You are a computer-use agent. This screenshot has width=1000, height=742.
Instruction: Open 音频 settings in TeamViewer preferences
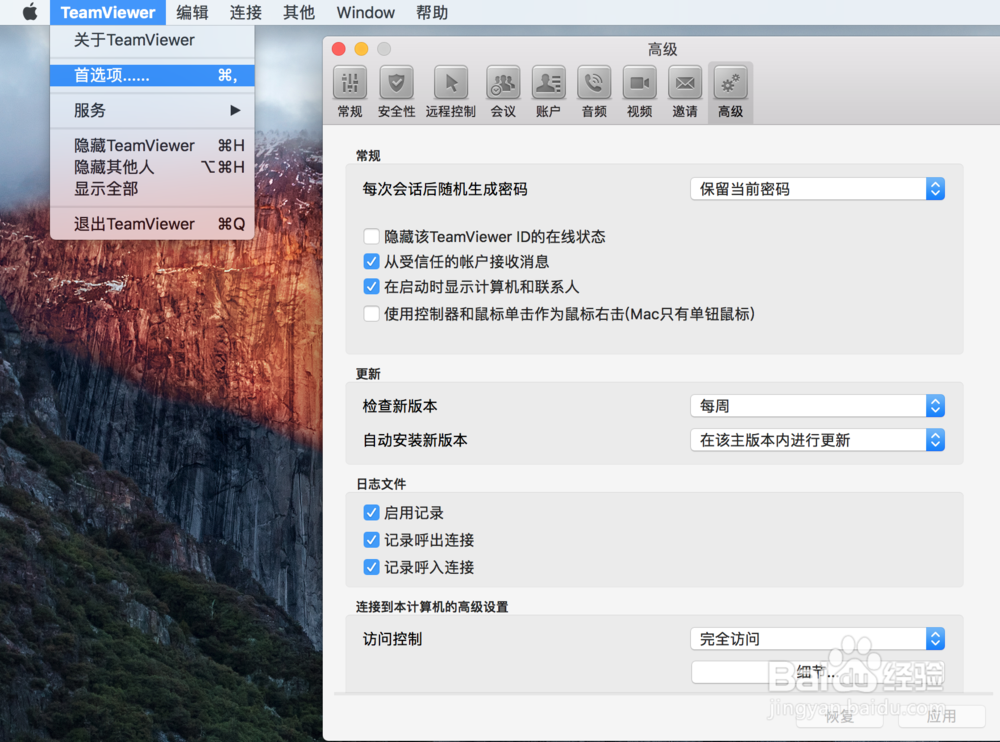(x=593, y=92)
